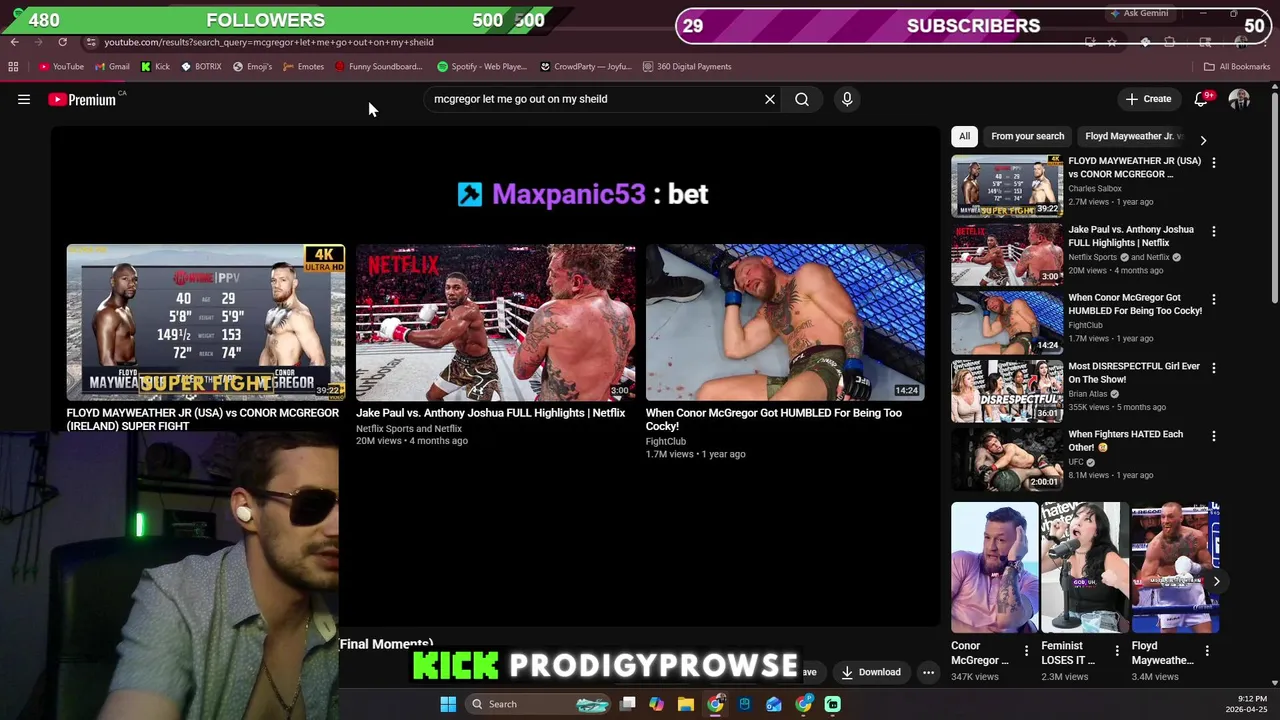Image resolution: width=1280 pixels, height=720 pixels.
Task: Select the Floyd Mayweather Jr. chip
Action: [1132, 136]
